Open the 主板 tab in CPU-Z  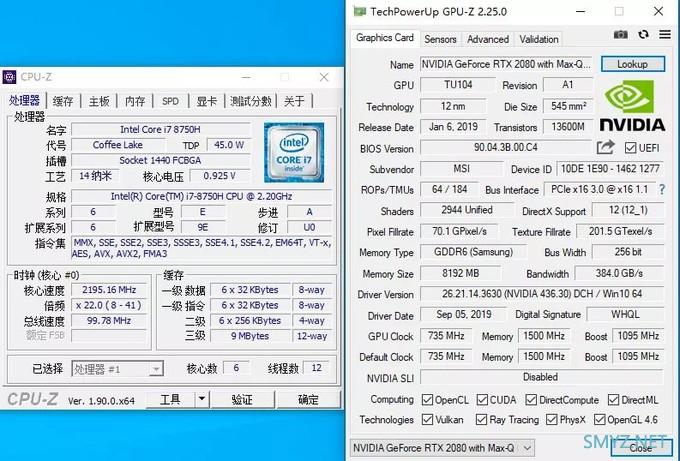point(99,101)
